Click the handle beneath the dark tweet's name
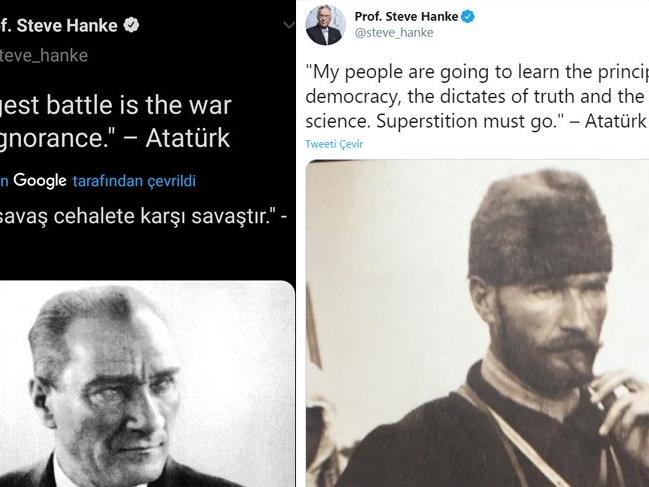Screen dimensions: 649x487 pos(44,55)
